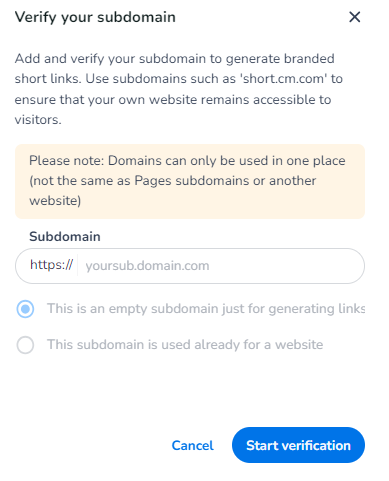Click the Subdomain field label
This screenshot has width=389, height=481.
(65, 237)
